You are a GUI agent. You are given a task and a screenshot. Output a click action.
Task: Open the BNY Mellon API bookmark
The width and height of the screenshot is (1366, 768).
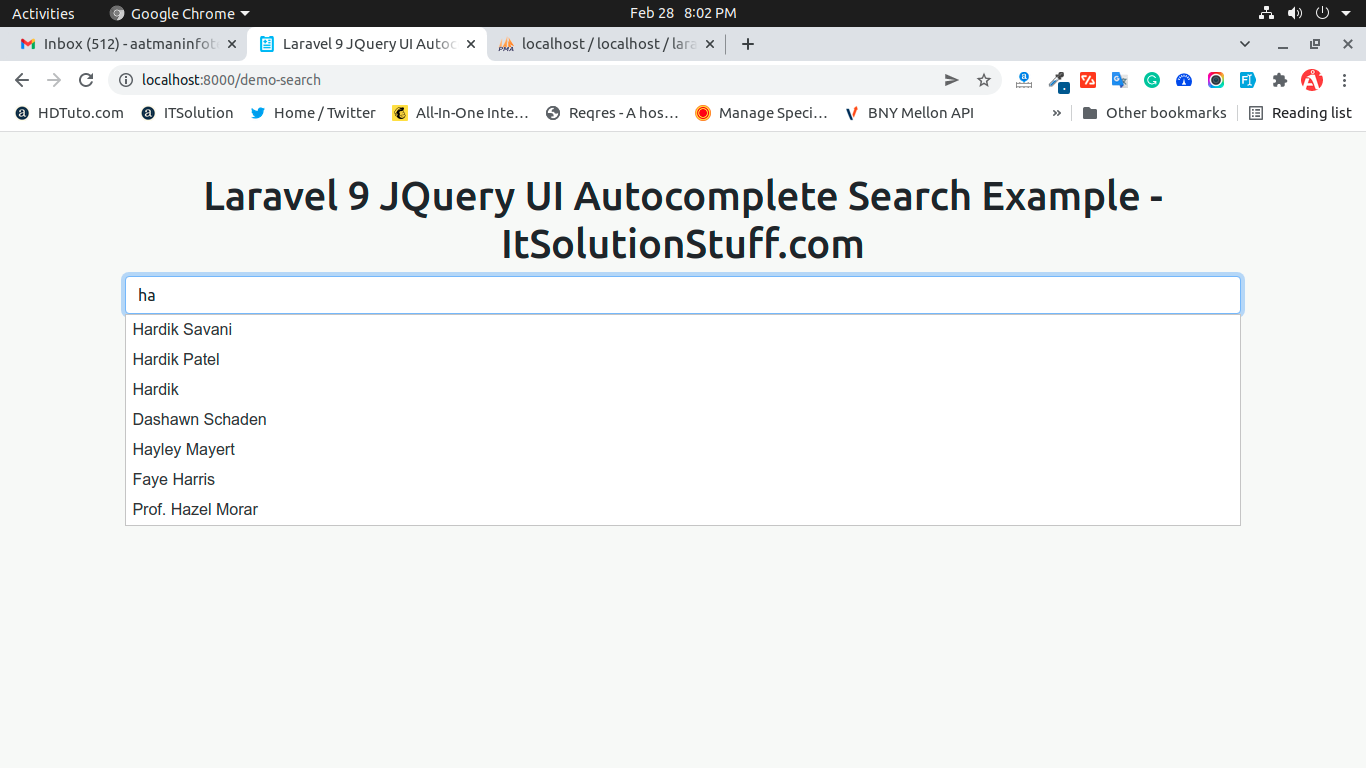coord(909,113)
